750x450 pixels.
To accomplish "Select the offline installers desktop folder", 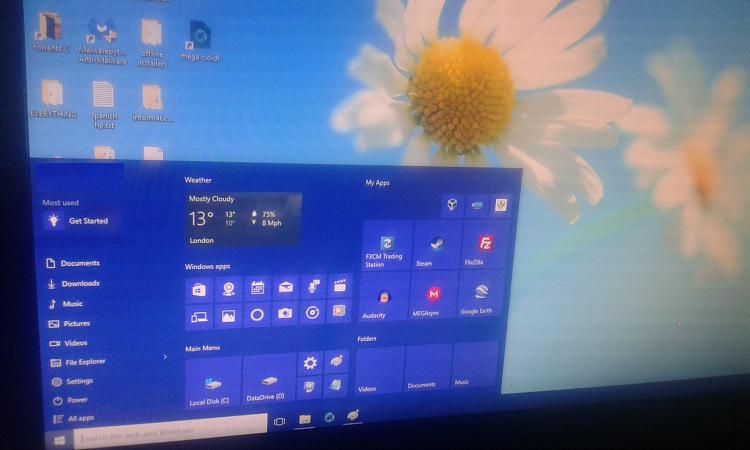I will [x=152, y=43].
